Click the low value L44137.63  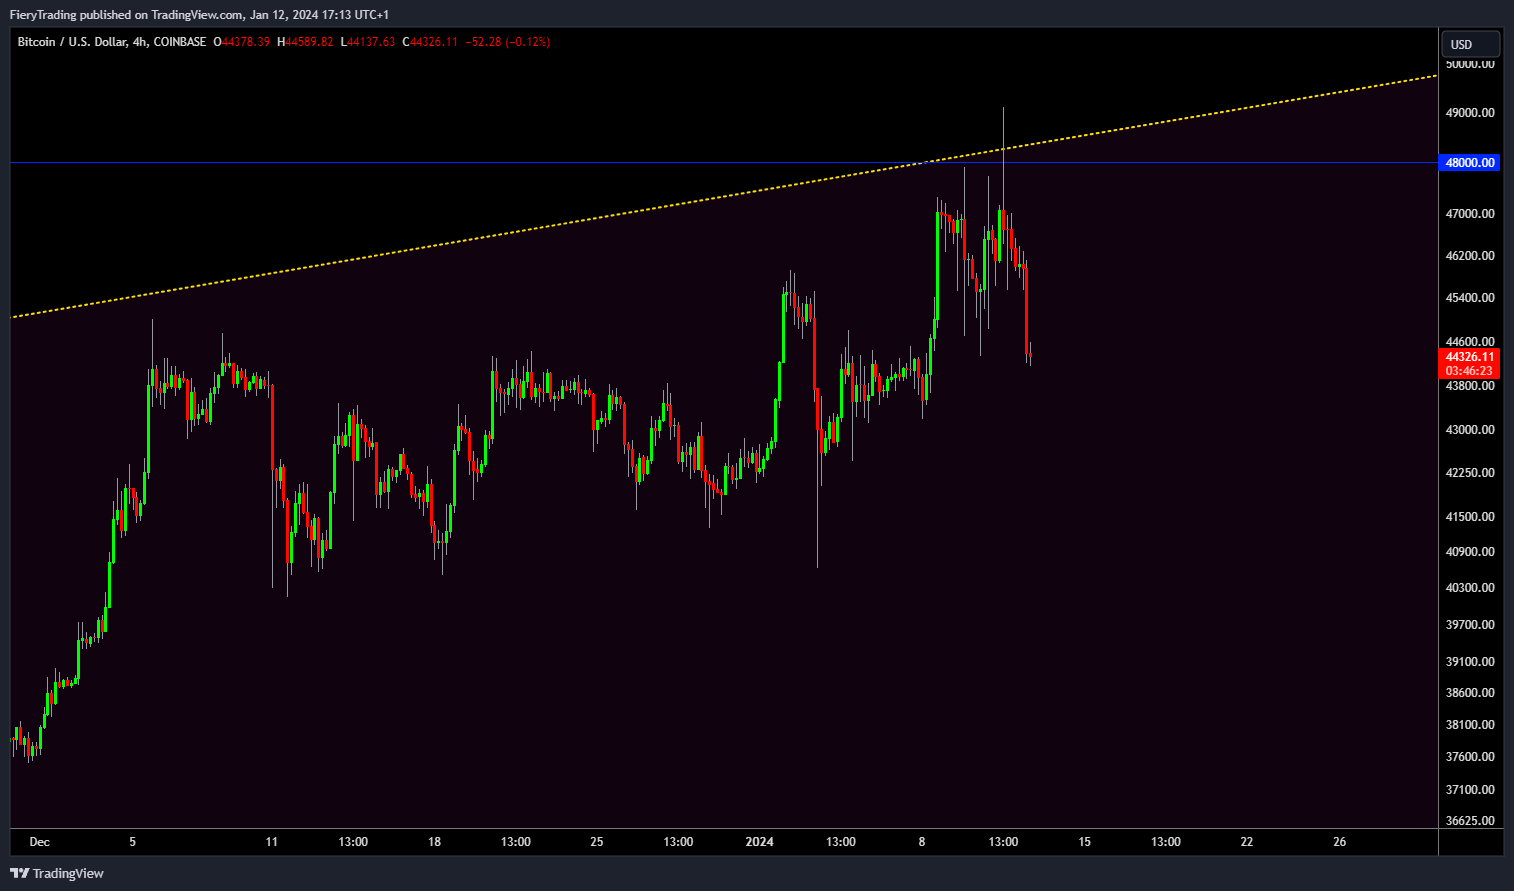(368, 42)
